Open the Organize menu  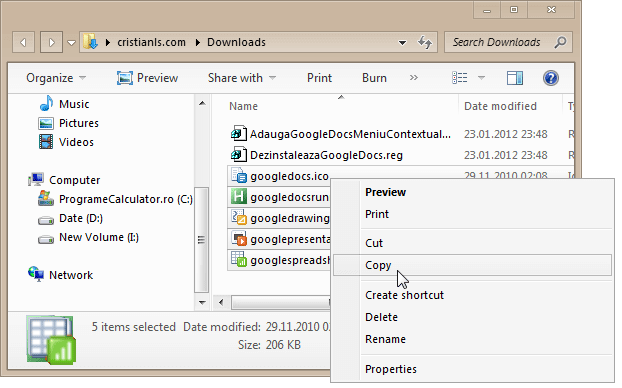click(56, 78)
